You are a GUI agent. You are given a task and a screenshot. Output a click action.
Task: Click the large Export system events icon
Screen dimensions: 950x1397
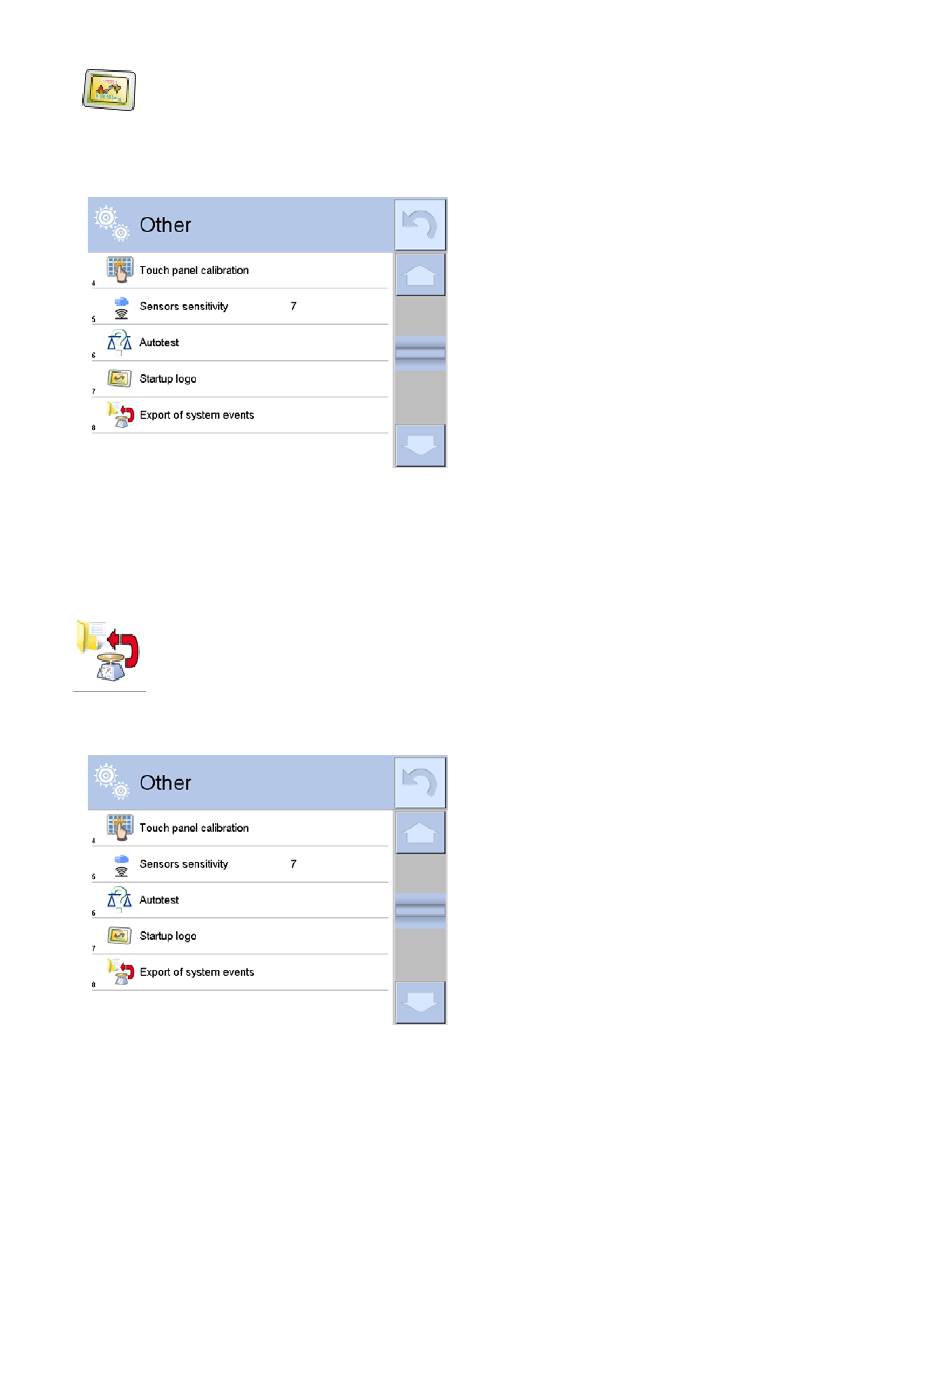click(108, 651)
